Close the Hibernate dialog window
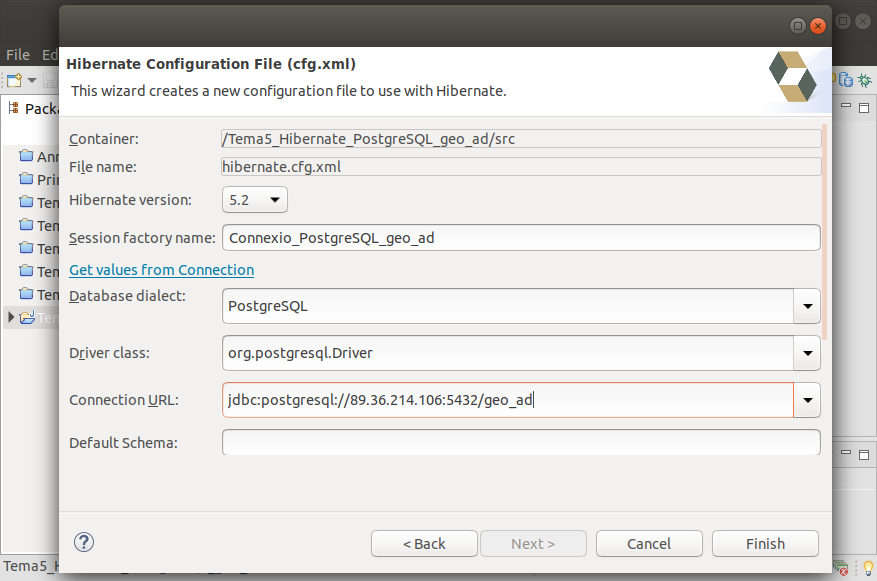Viewport: 877px width, 581px height. pyautogui.click(x=818, y=25)
